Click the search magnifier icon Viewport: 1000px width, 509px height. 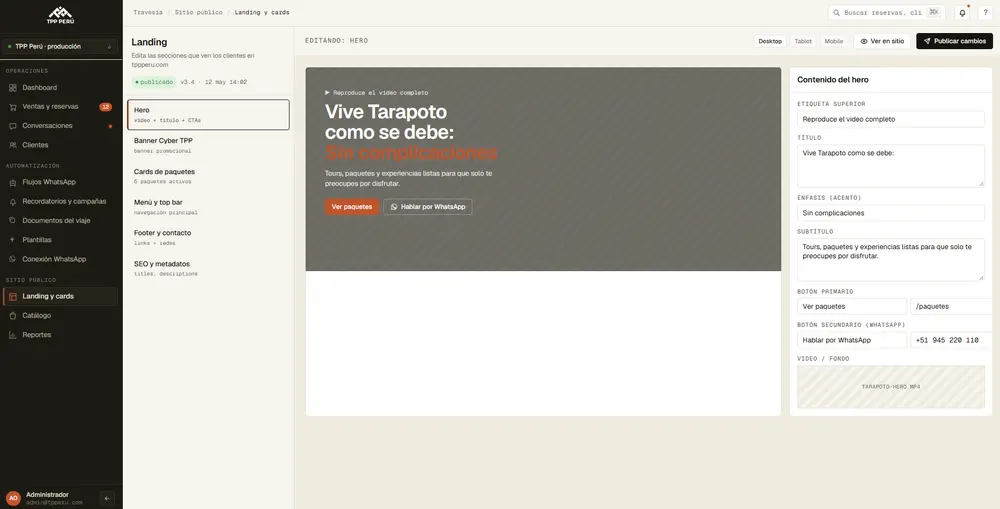pyautogui.click(x=836, y=12)
